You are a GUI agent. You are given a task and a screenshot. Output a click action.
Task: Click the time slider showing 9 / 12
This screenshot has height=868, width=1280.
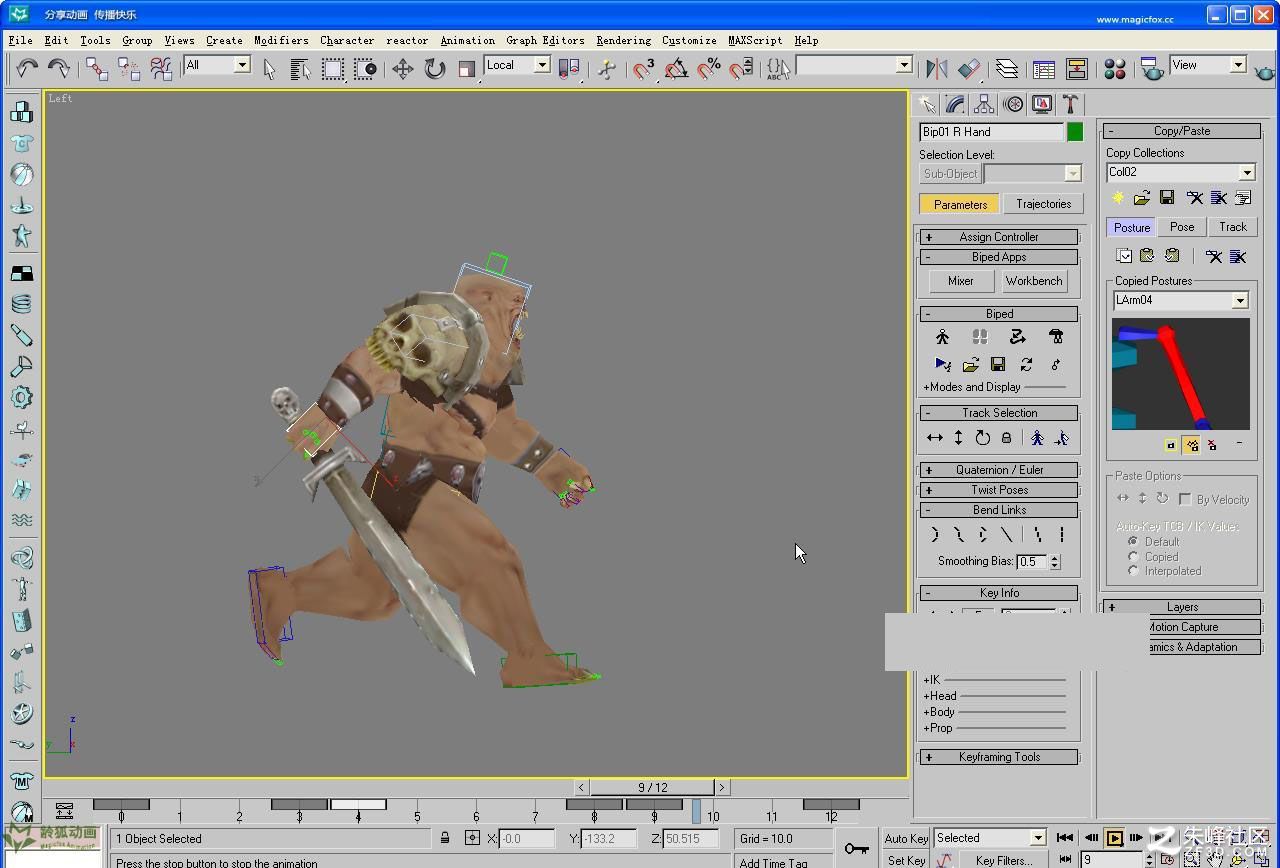[652, 788]
